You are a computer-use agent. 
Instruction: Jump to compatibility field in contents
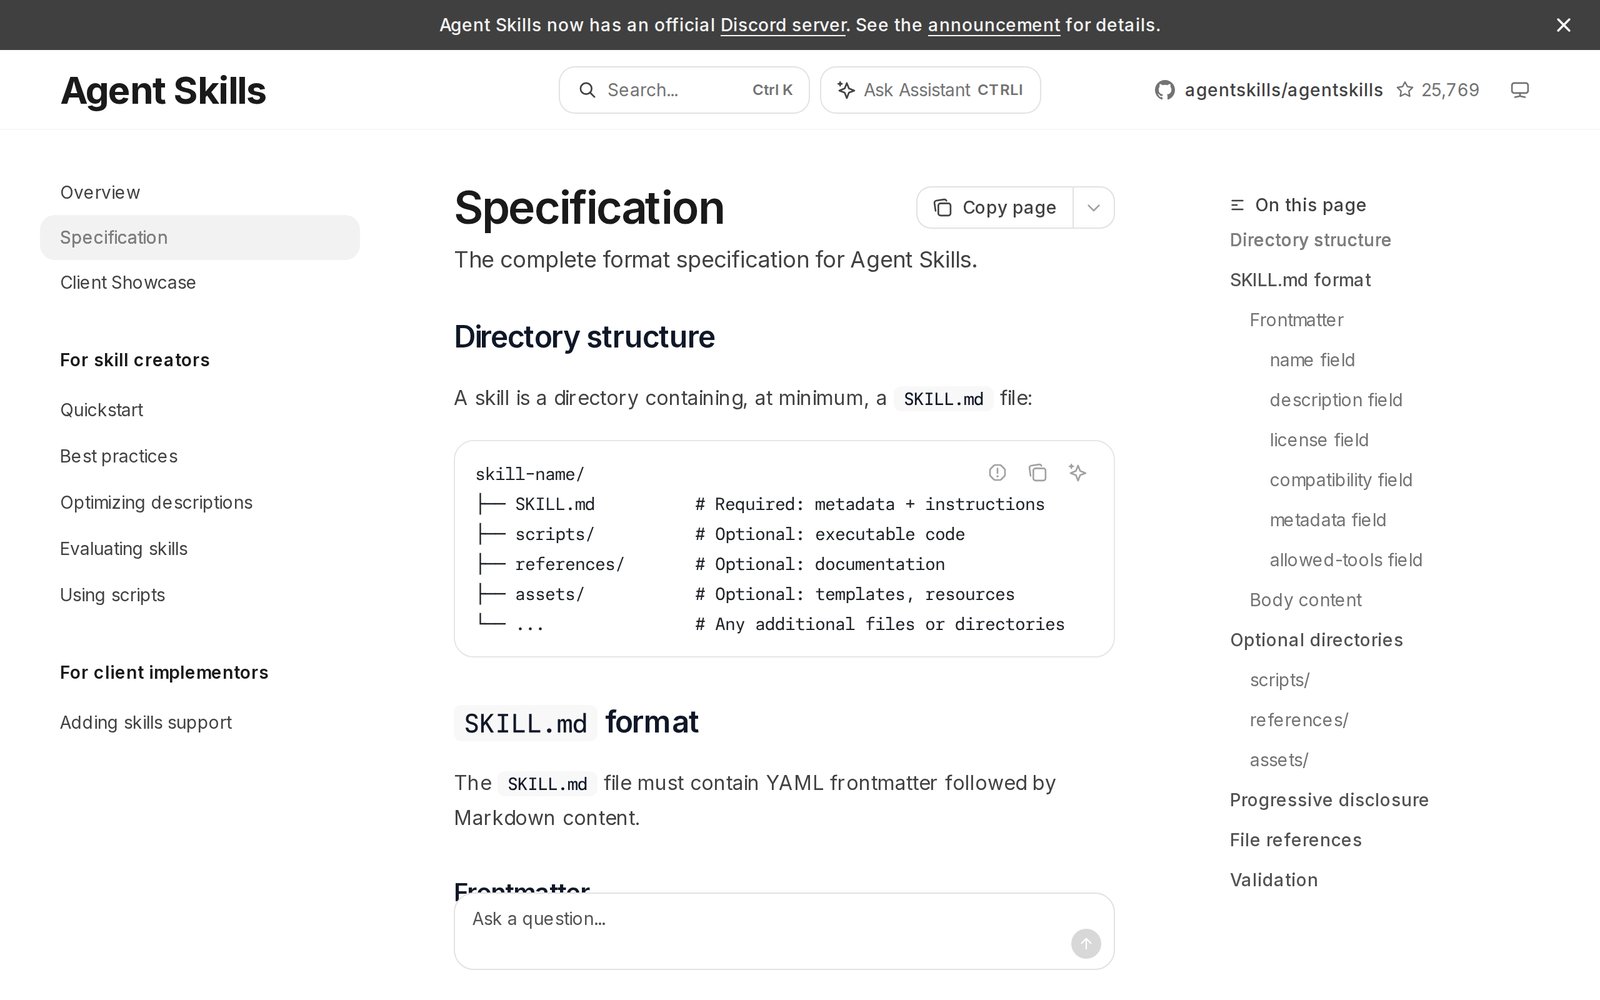1341,480
